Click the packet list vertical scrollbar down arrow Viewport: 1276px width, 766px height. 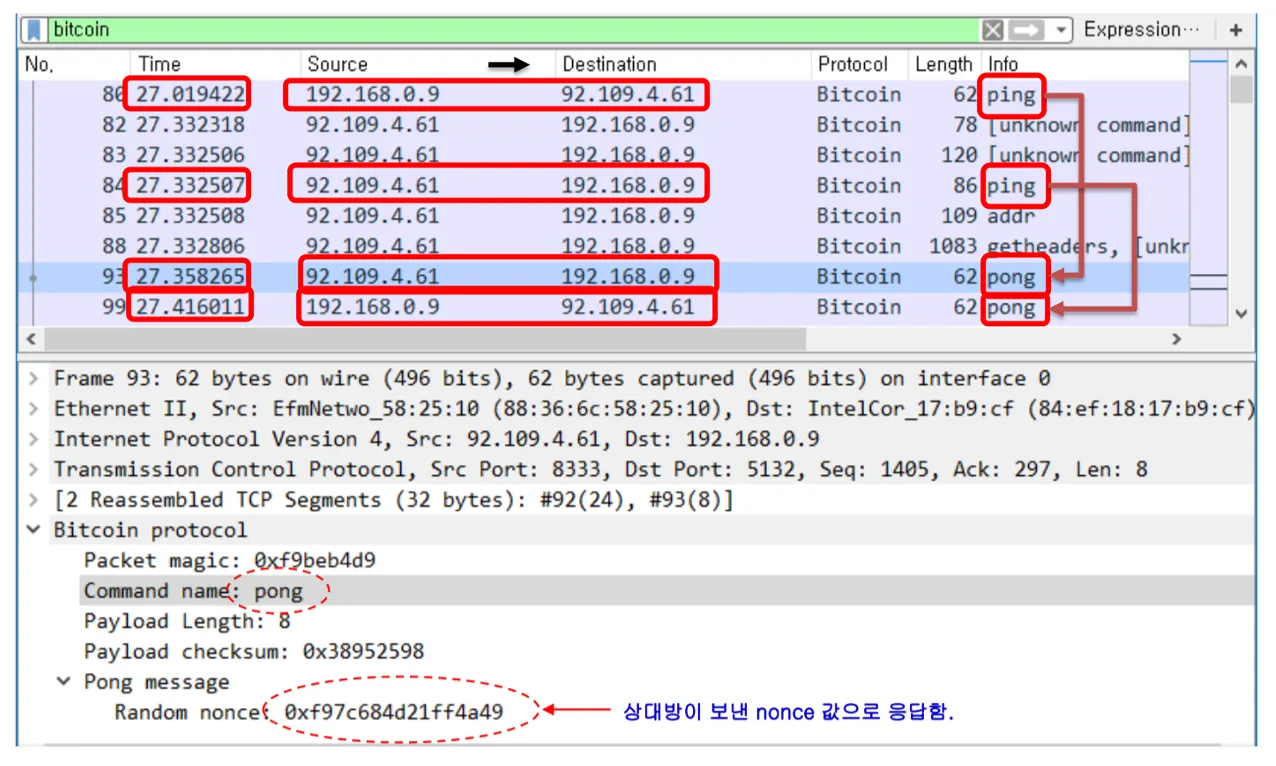(1241, 313)
